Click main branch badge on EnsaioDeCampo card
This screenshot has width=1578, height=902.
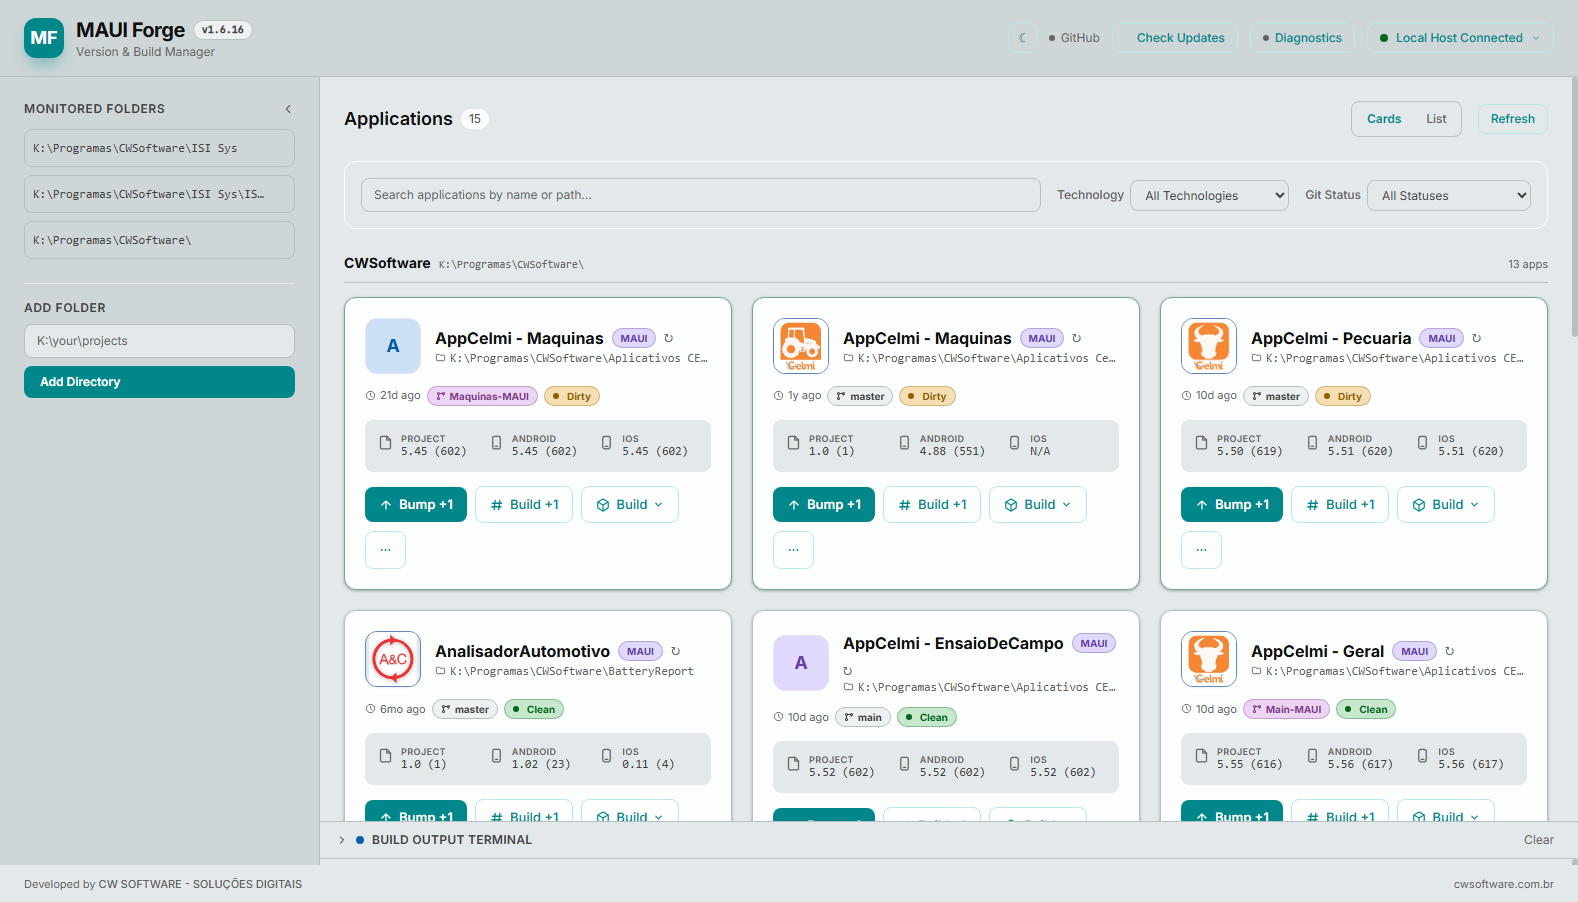[863, 717]
